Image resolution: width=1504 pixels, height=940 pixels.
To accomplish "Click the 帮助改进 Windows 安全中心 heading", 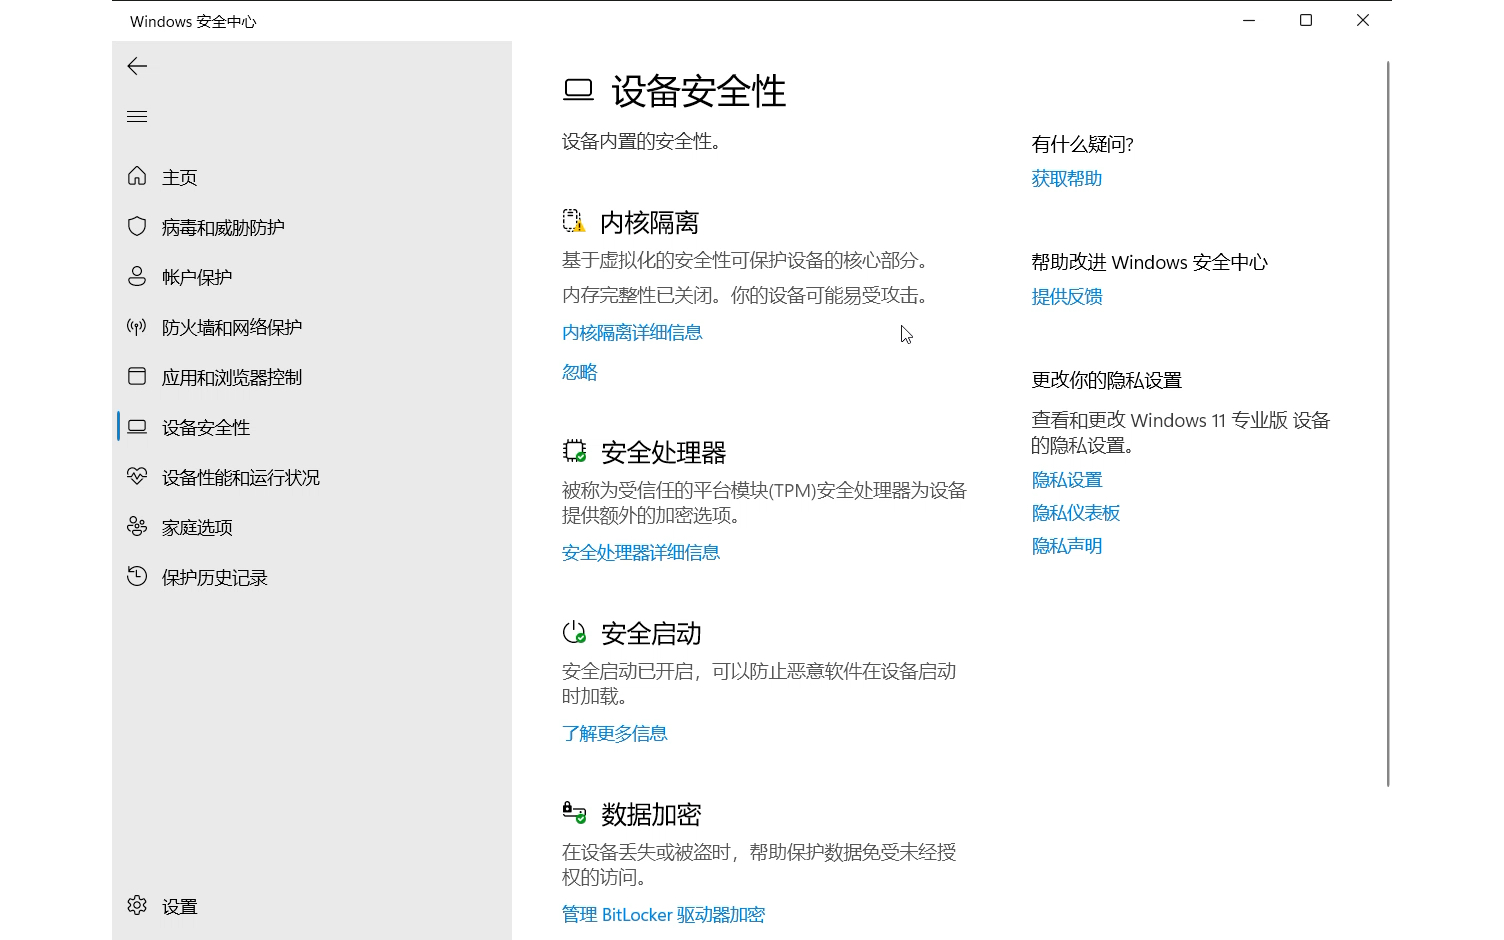I will click(1150, 262).
